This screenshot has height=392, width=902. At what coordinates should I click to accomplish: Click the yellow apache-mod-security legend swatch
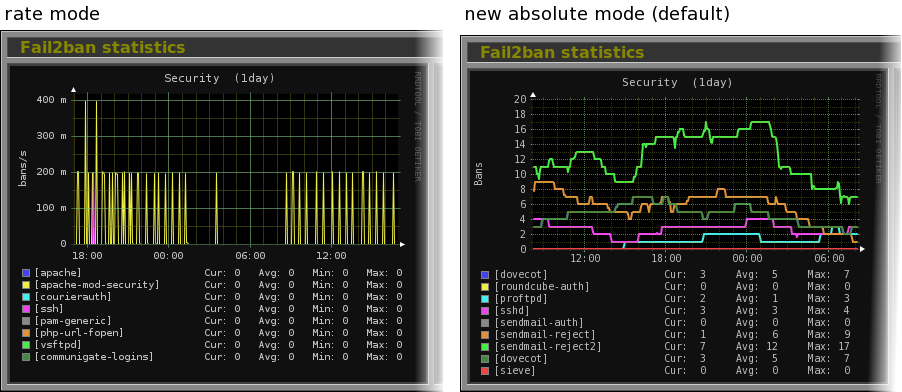(25, 285)
